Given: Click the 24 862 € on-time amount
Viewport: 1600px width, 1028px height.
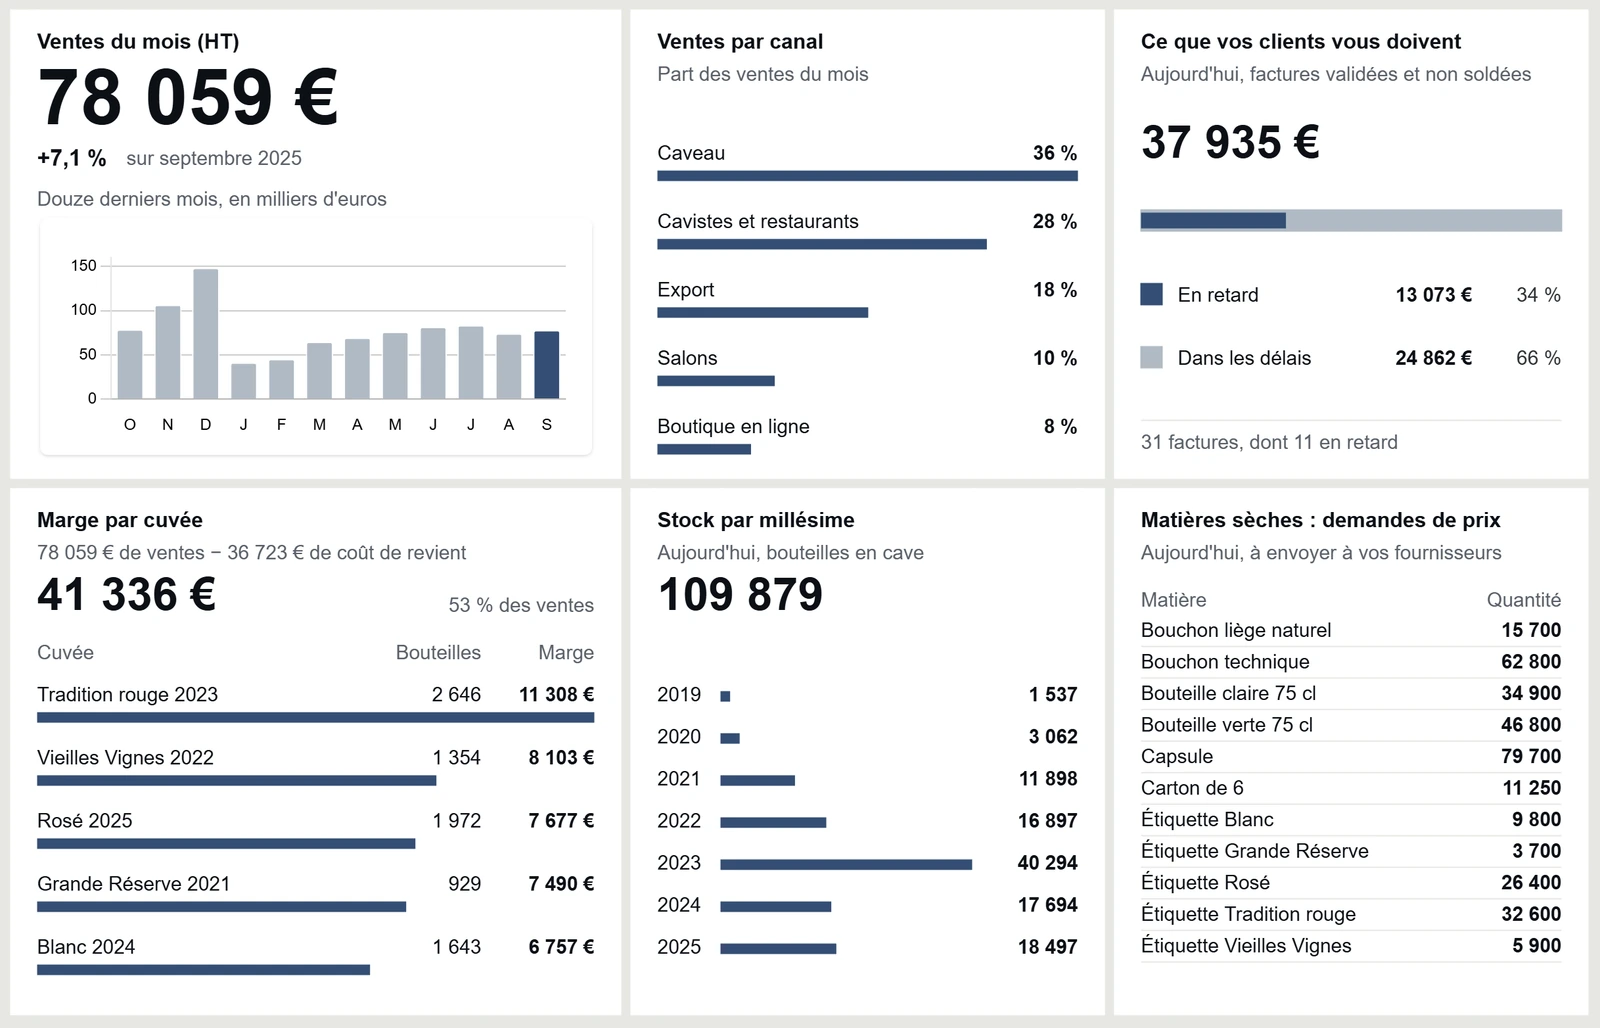Looking at the screenshot, I should click(1434, 358).
